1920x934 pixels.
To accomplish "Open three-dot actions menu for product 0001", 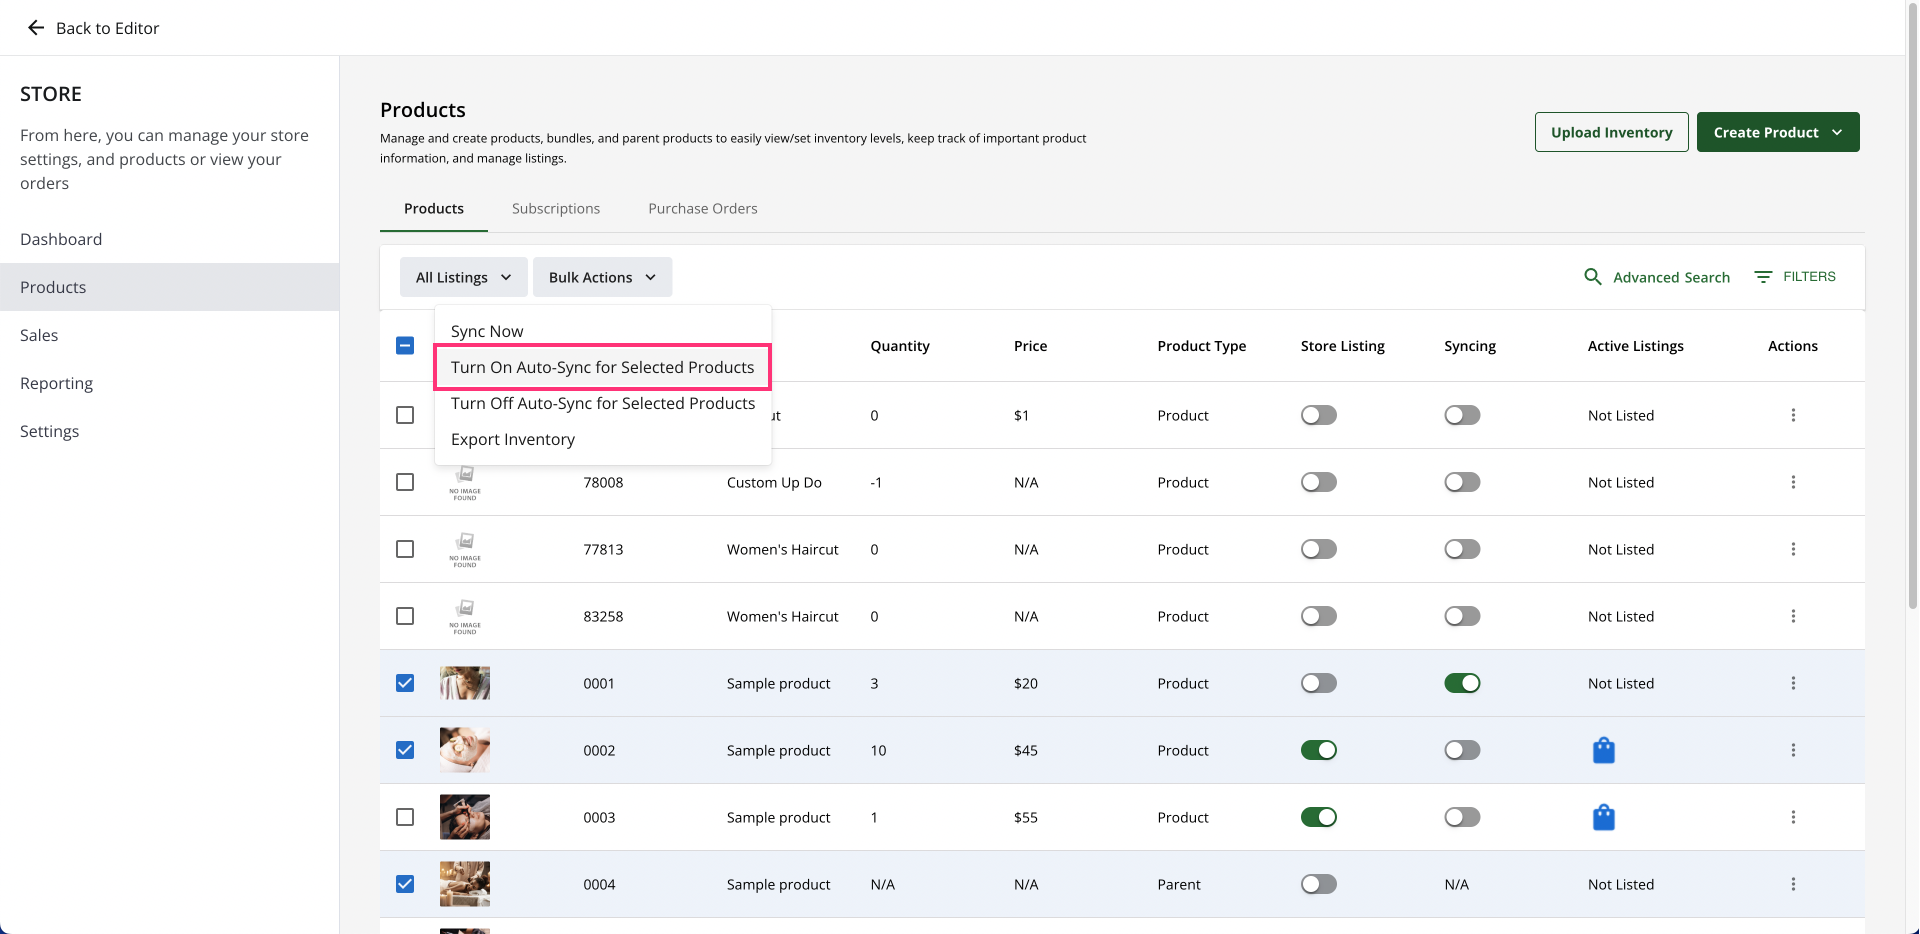I will click(x=1792, y=683).
